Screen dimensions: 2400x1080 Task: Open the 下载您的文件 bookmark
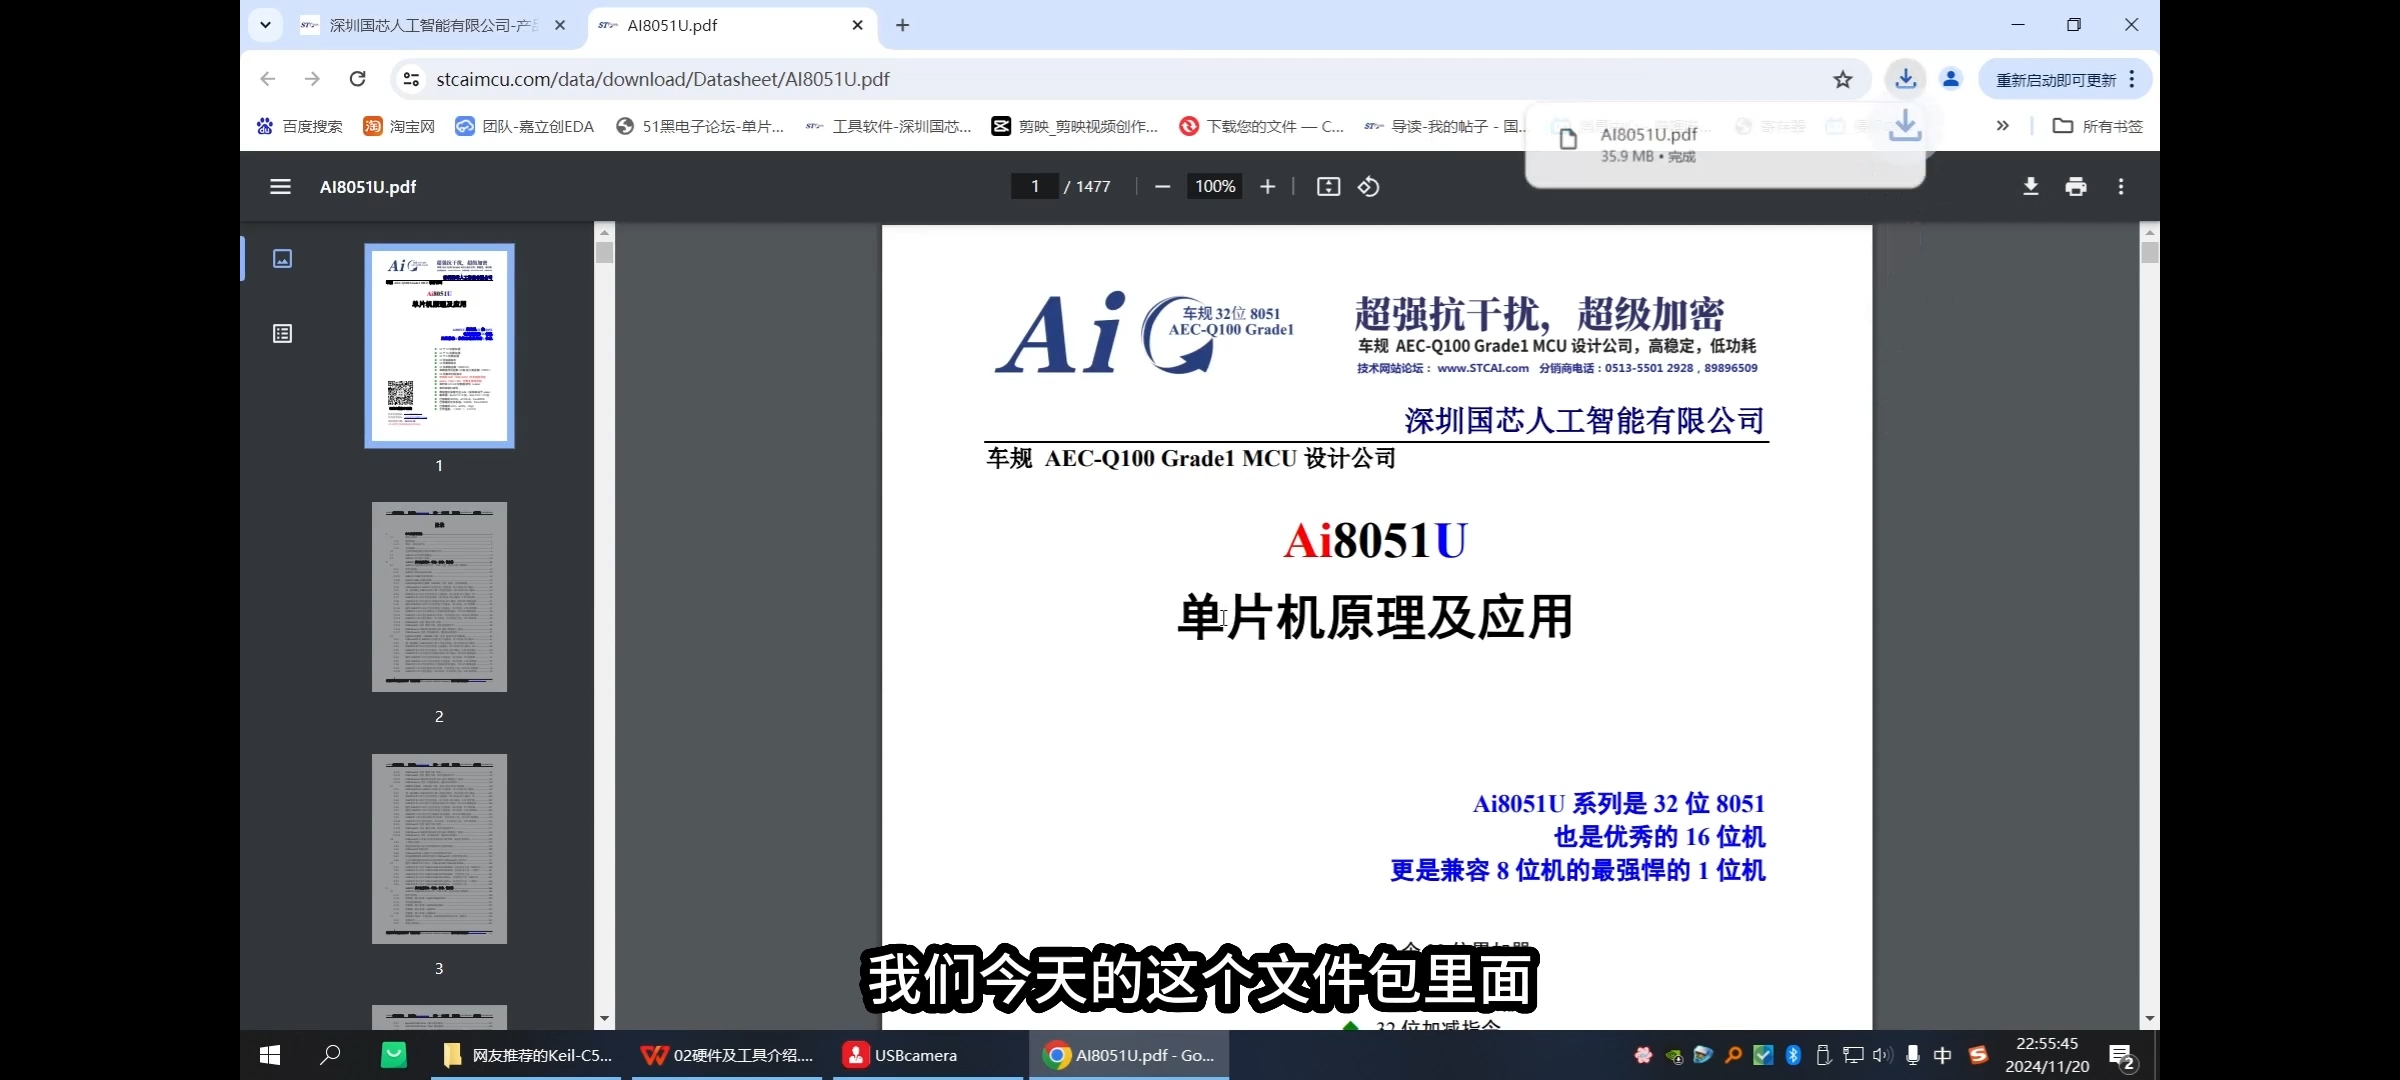[x=1263, y=126]
